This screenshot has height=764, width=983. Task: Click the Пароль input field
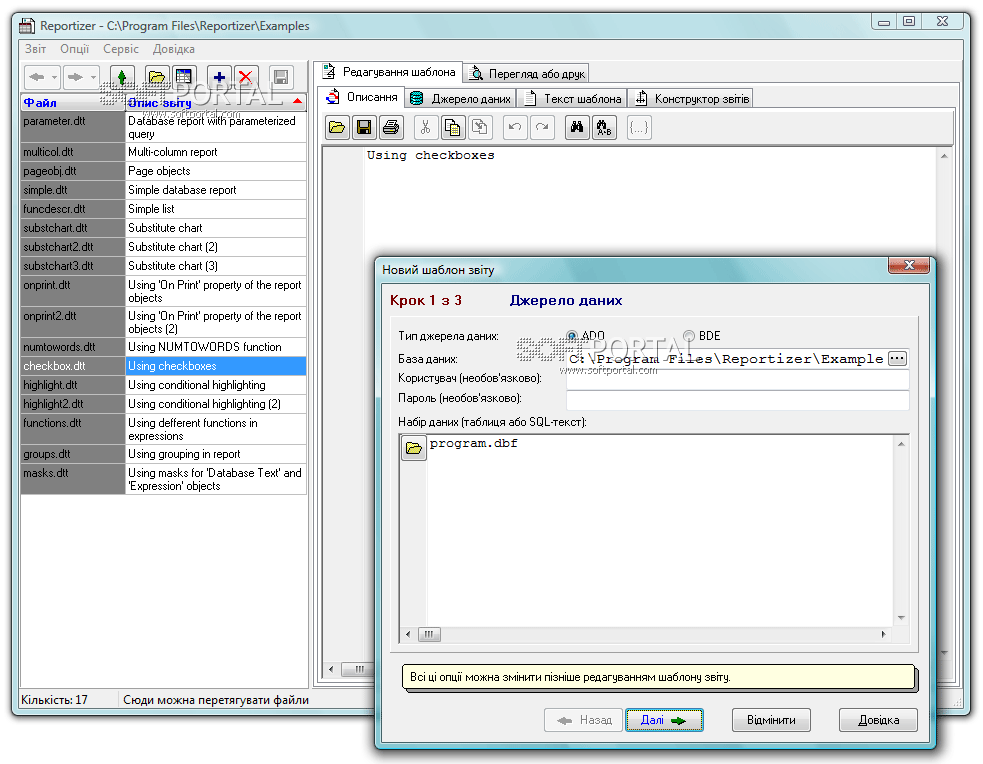[x=737, y=399]
